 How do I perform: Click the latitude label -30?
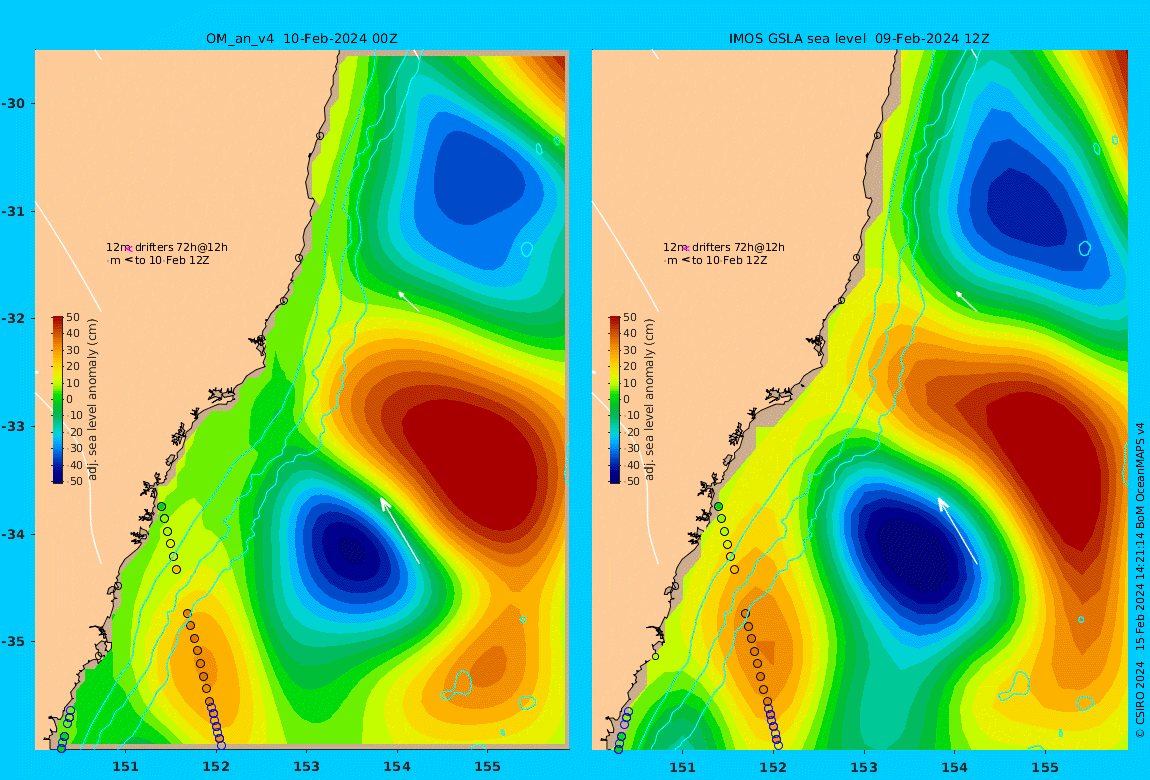pos(12,103)
